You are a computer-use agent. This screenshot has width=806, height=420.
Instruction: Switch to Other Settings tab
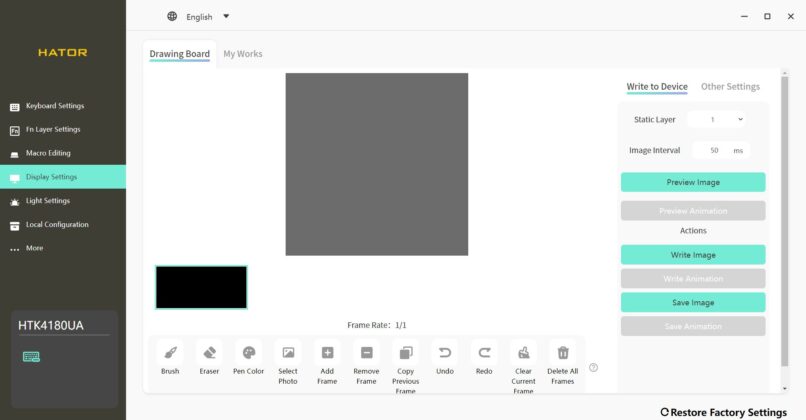pos(730,87)
